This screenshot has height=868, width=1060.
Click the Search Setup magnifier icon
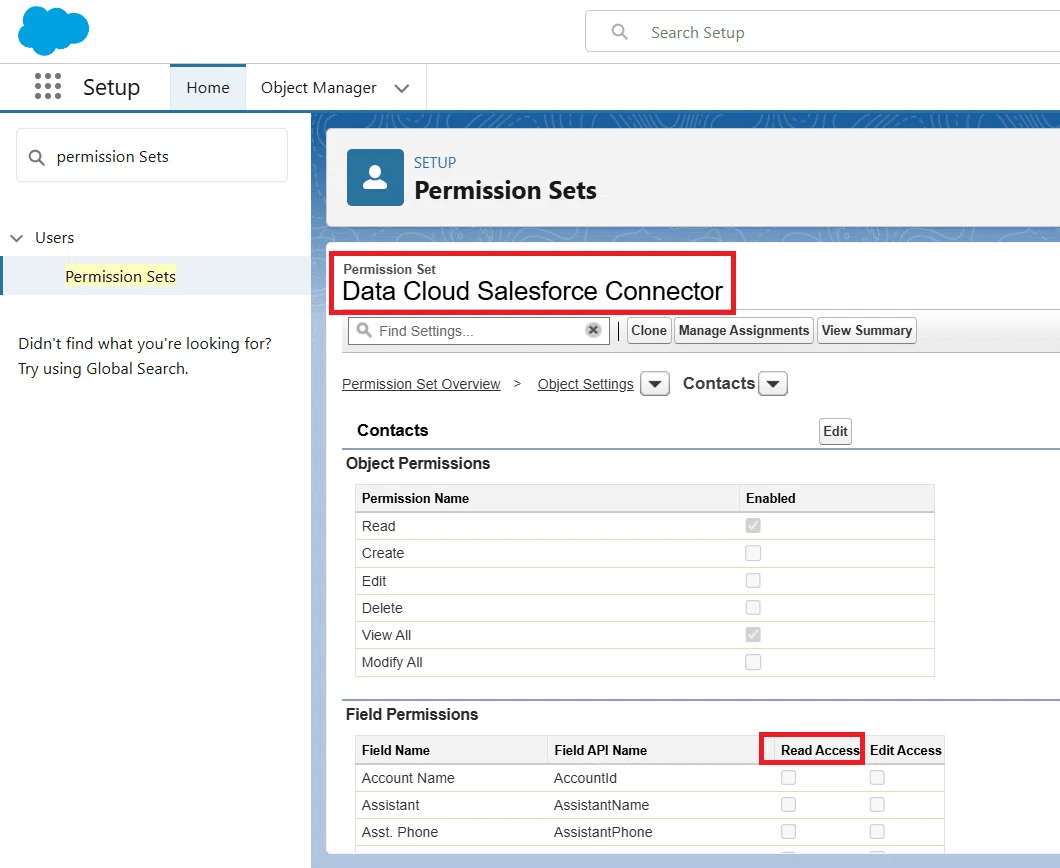click(x=619, y=32)
